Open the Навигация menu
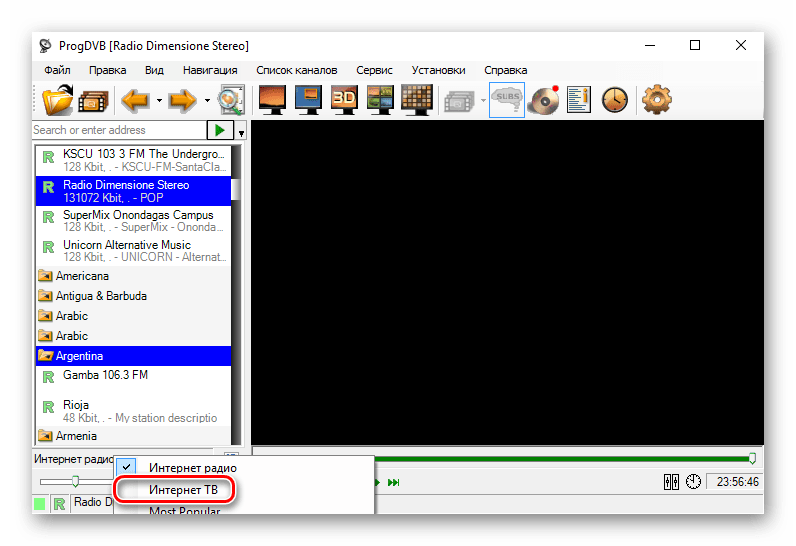 (x=210, y=70)
